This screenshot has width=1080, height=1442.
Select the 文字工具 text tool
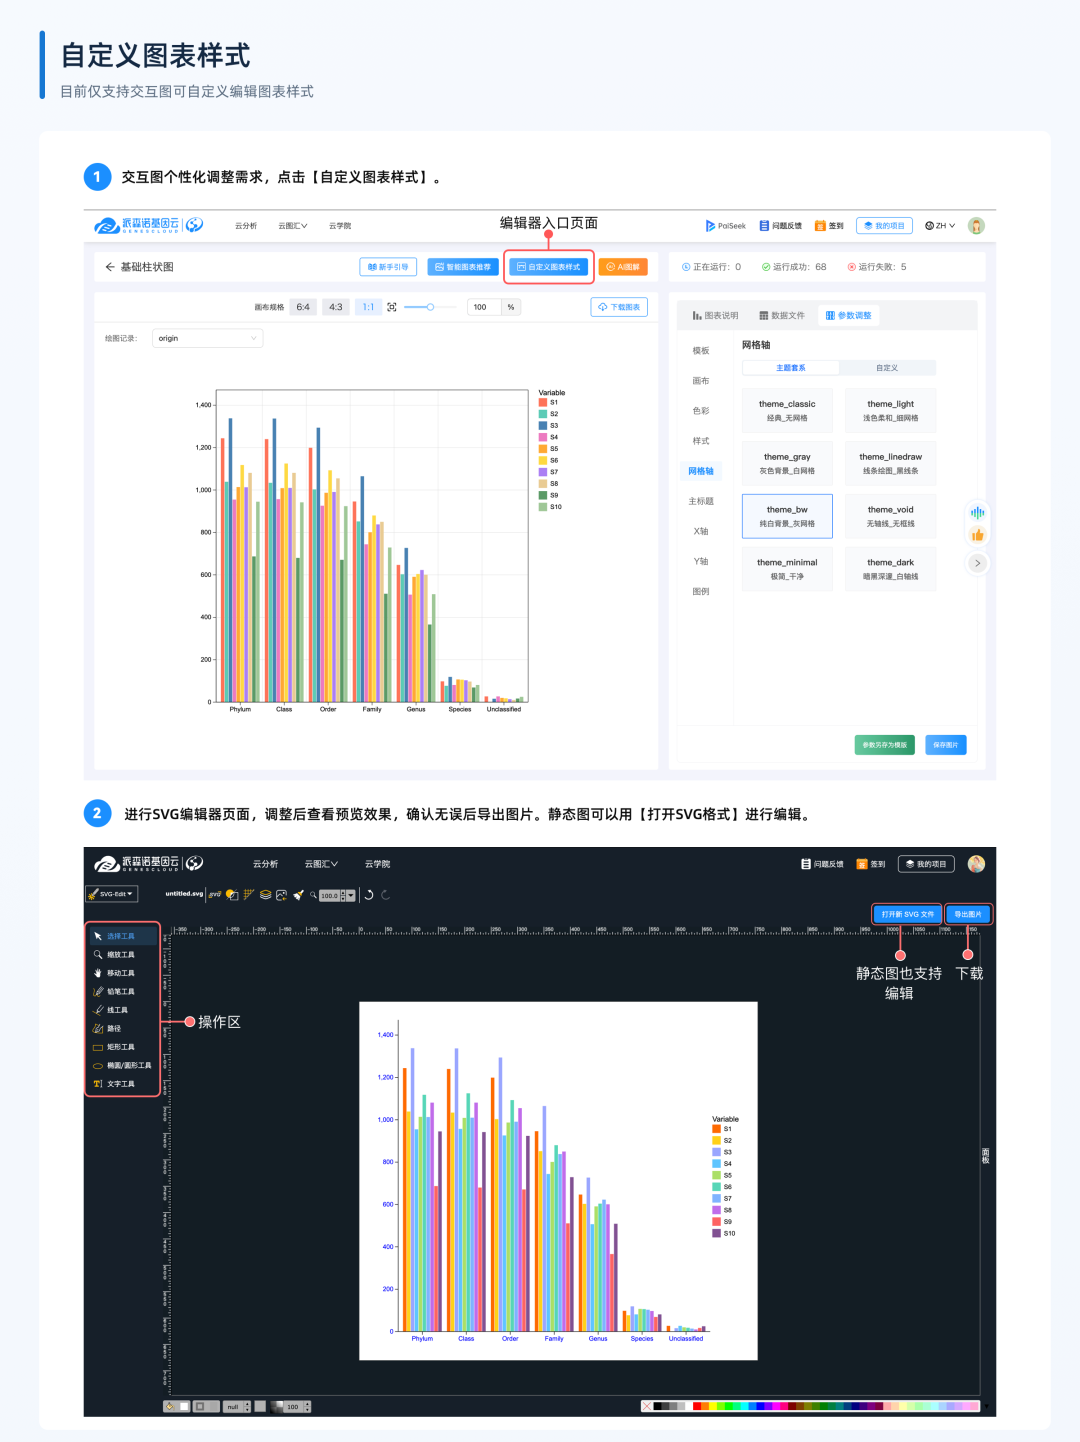point(122,1084)
